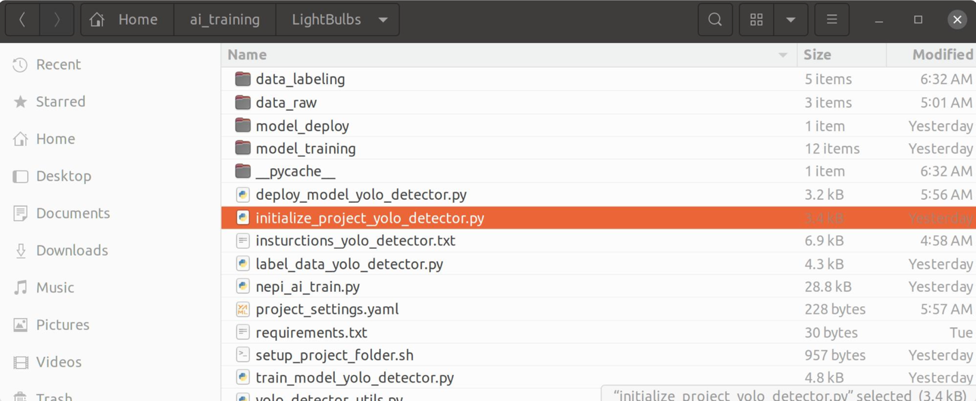Image resolution: width=976 pixels, height=401 pixels.
Task: Click the project_settings.yaml file icon
Action: (x=243, y=310)
